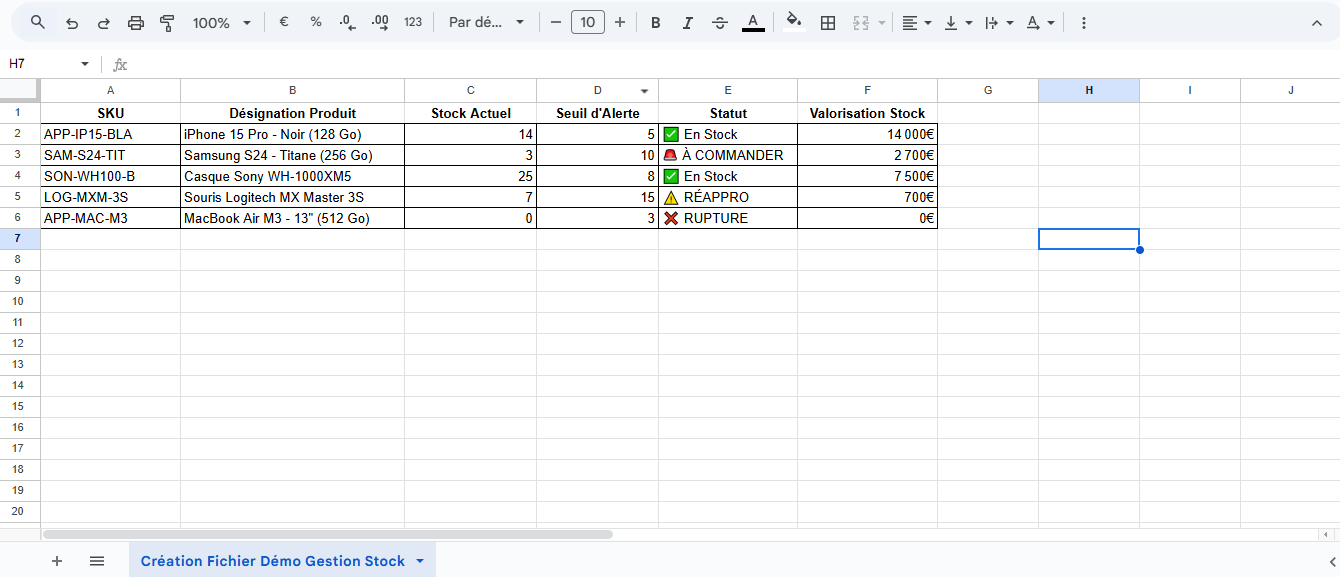Open the text wrapping dropdown
This screenshot has width=1340, height=577.
point(998,22)
